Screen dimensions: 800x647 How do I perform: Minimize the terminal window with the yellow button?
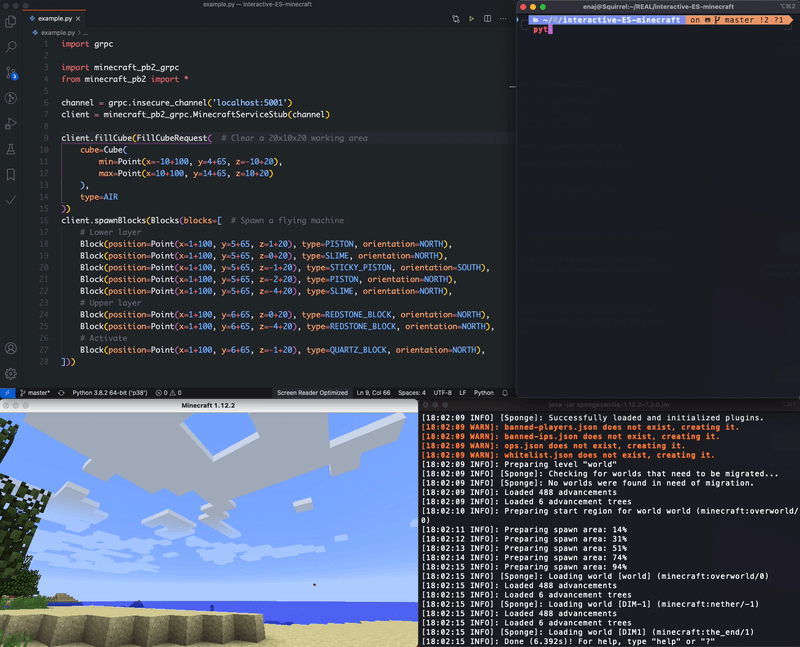533,7
